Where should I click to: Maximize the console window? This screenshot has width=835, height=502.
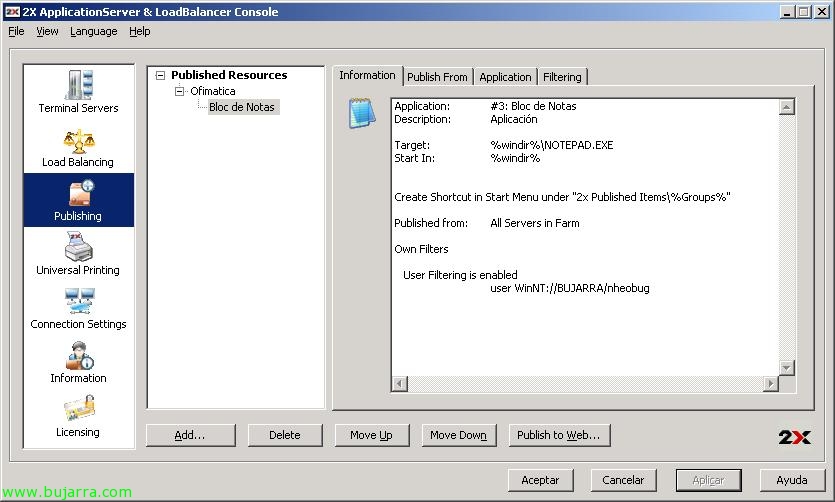(x=804, y=12)
